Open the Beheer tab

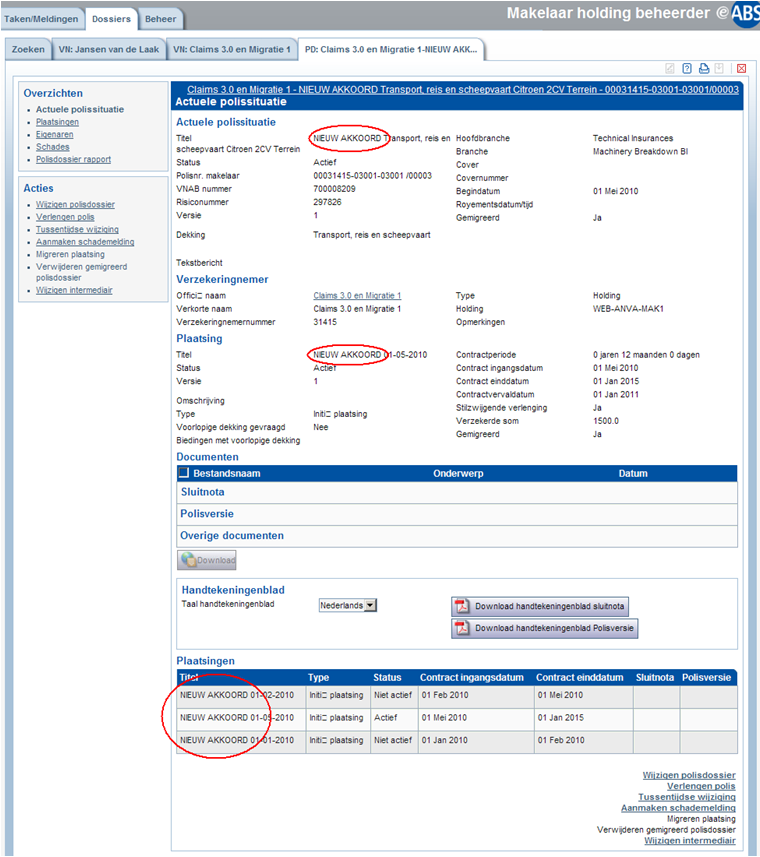click(x=160, y=19)
